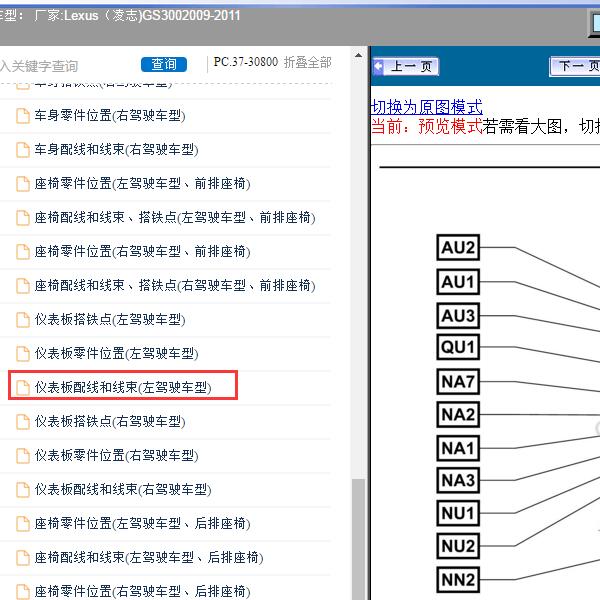Click document icon beside 座椅零件位置(左驾驶车型、后排座椅)
600x600 pixels.
pos(23,524)
